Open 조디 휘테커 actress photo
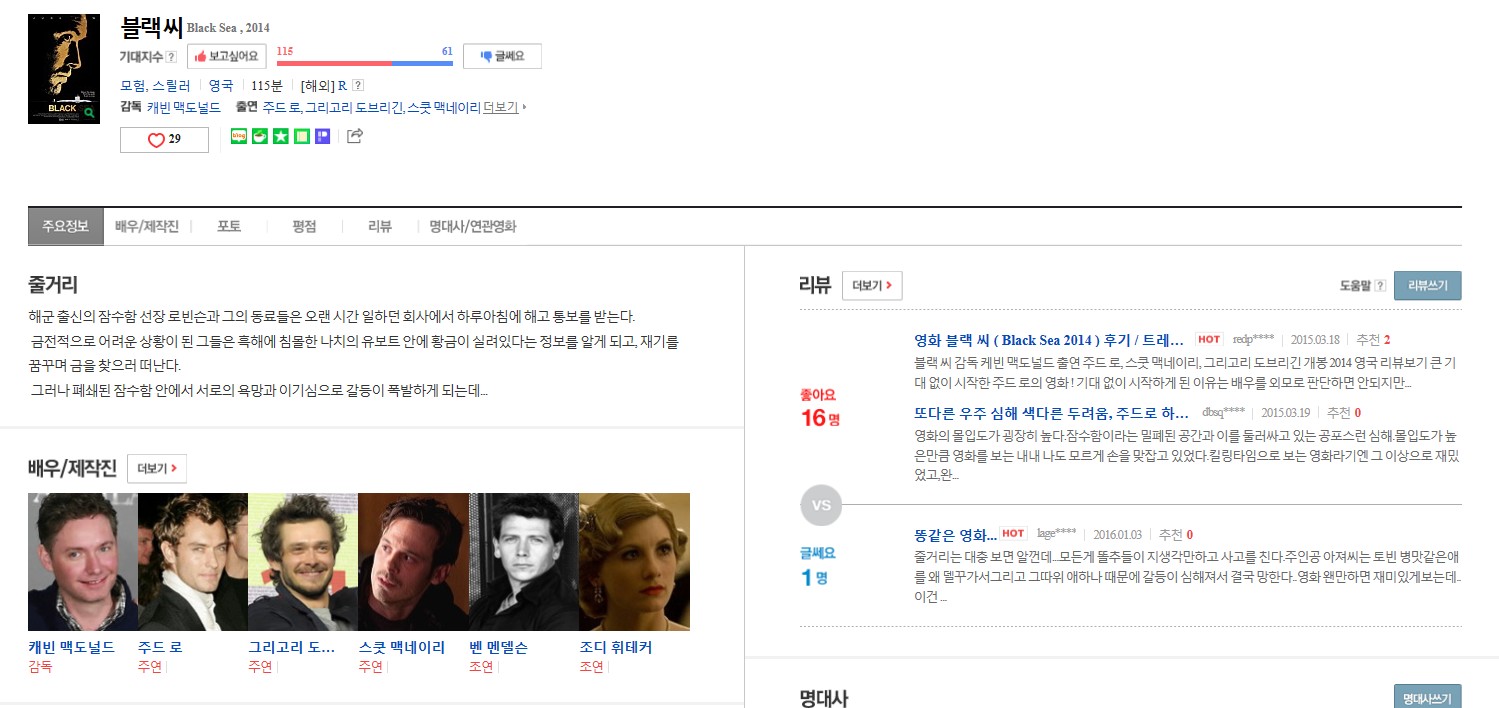This screenshot has height=708, width=1499. pos(635,562)
